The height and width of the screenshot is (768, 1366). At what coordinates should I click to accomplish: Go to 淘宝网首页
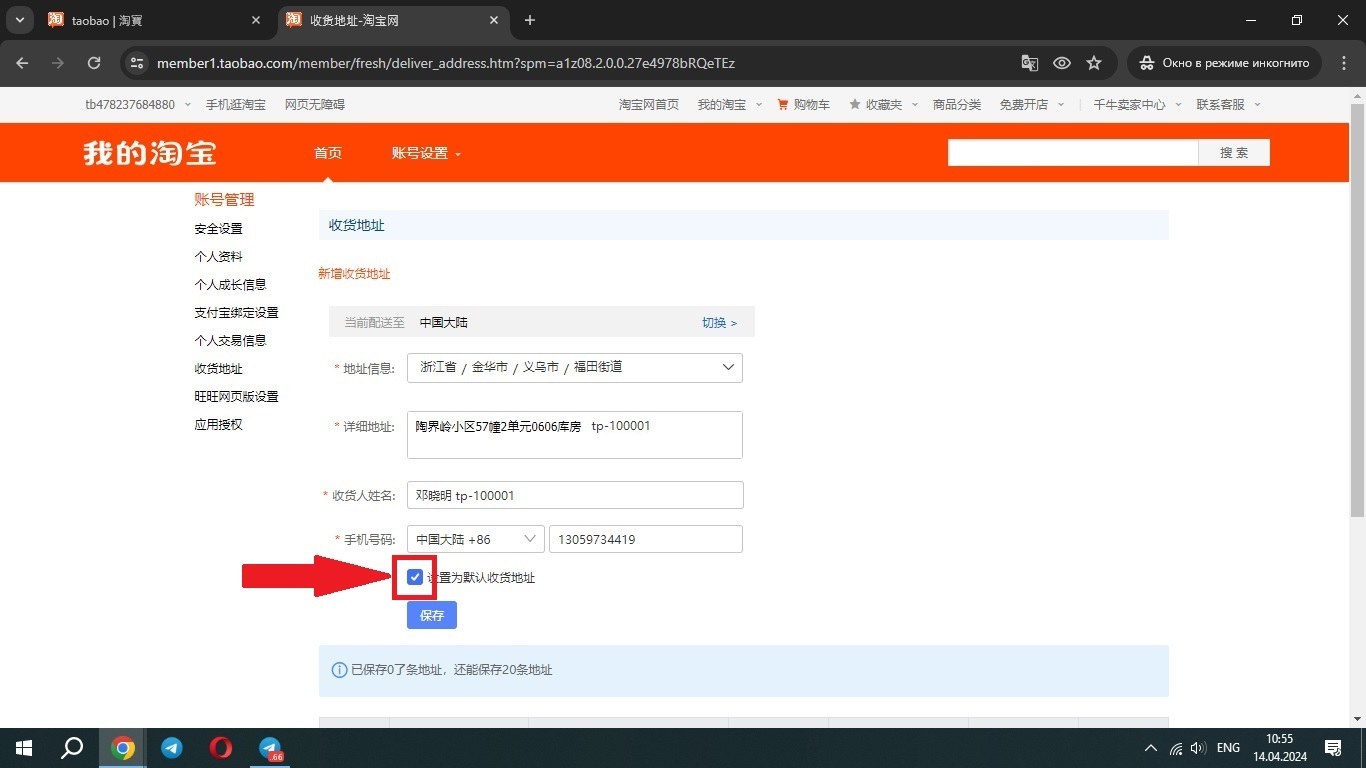649,104
